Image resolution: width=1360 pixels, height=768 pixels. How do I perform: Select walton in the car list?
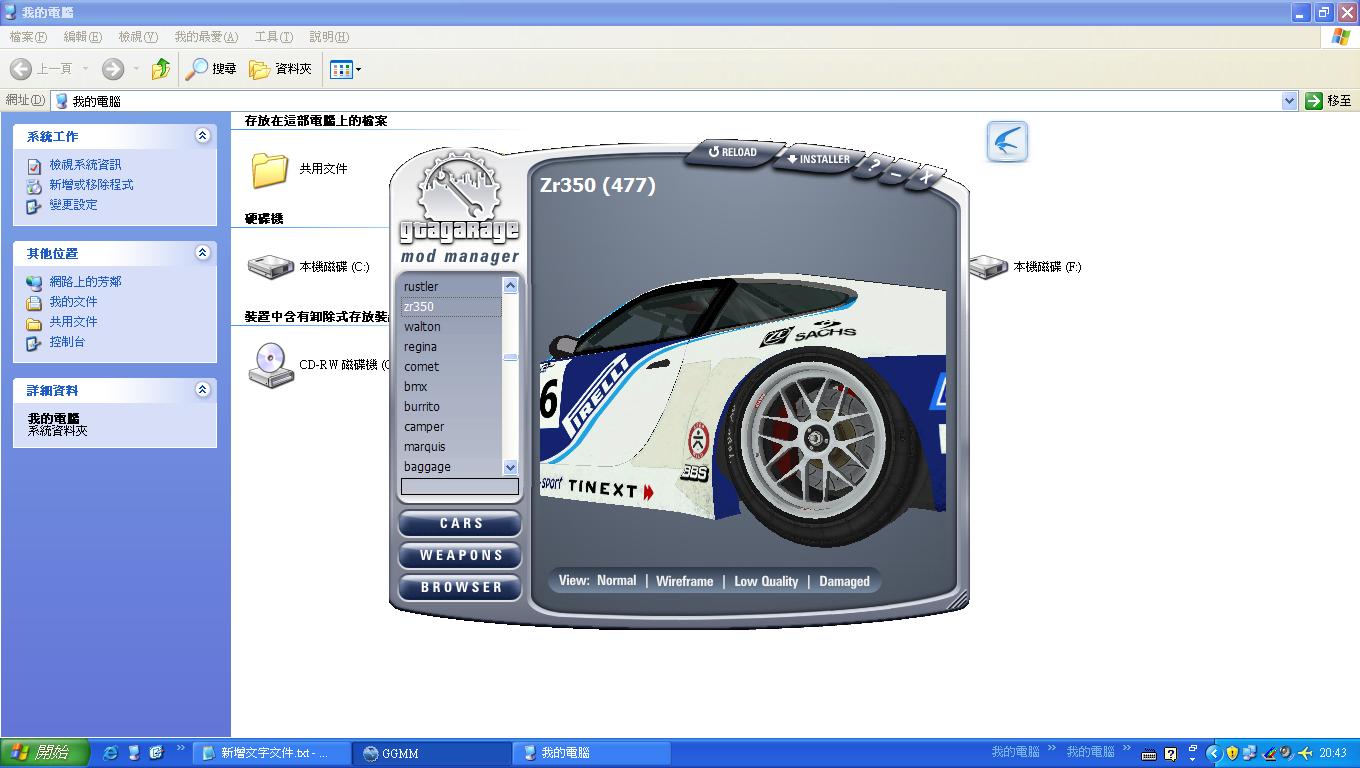tap(451, 327)
